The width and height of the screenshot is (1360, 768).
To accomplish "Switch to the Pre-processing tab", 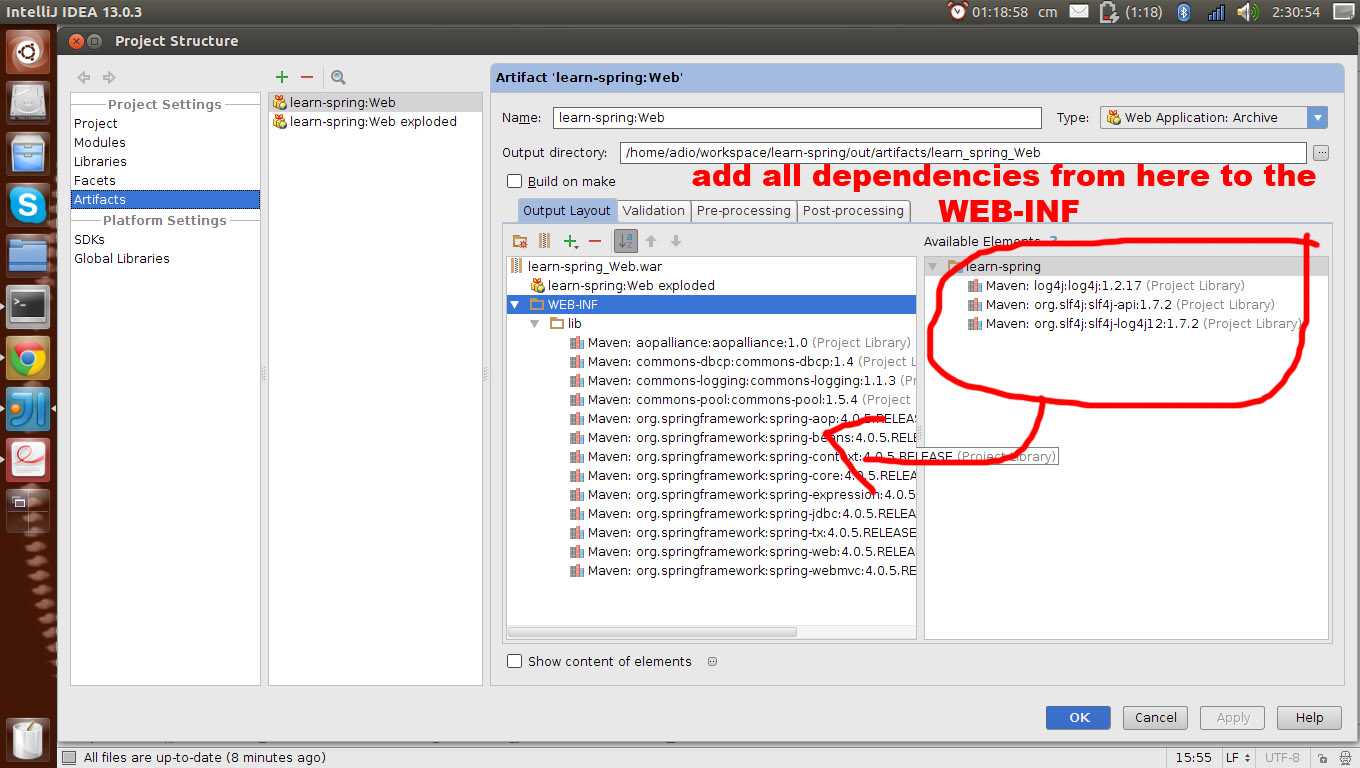I will click(x=744, y=210).
